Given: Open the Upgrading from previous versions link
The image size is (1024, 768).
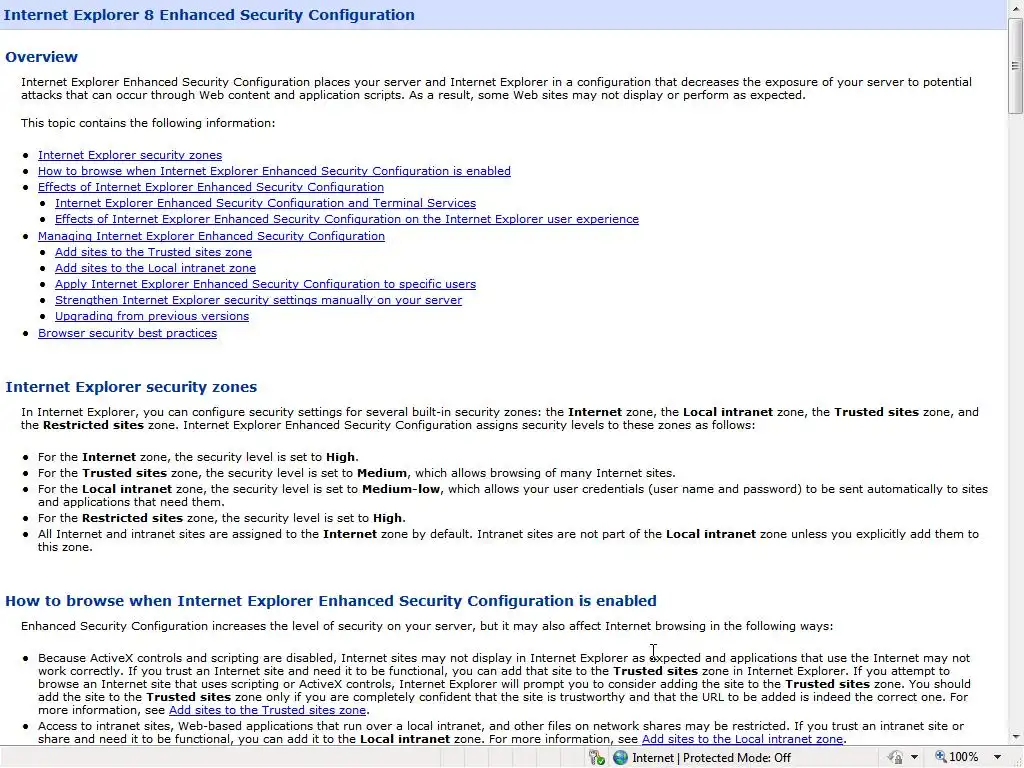Looking at the screenshot, I should [152, 316].
